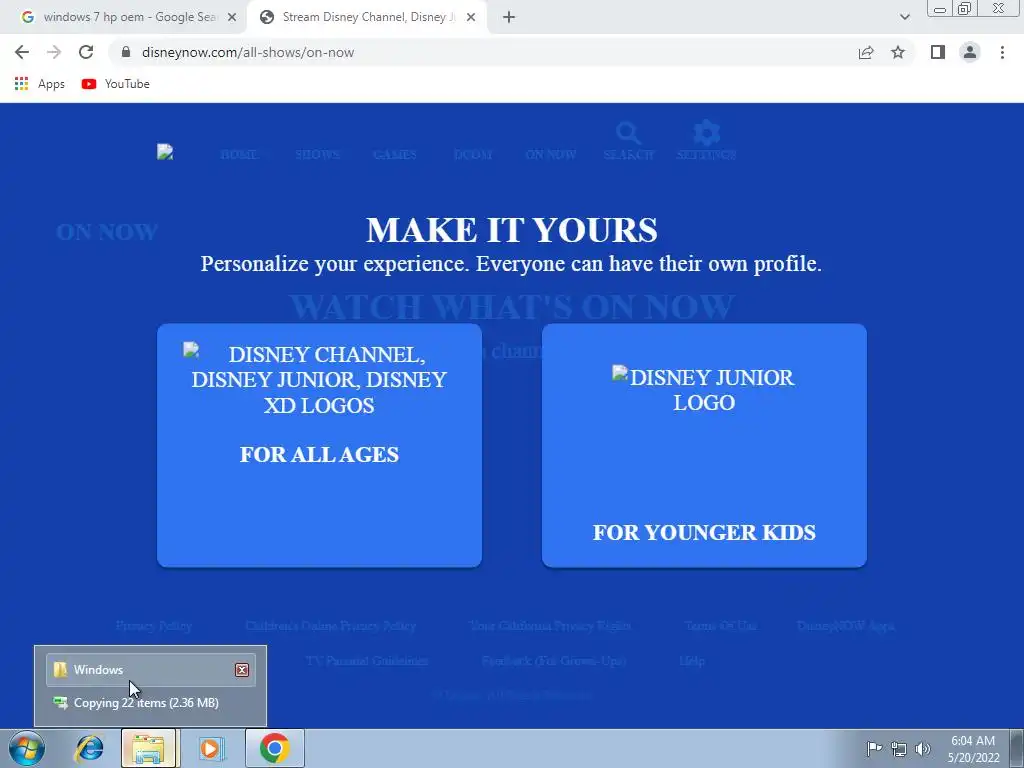Launch Internet Explorer from the taskbar
The image size is (1024, 768).
click(89, 748)
